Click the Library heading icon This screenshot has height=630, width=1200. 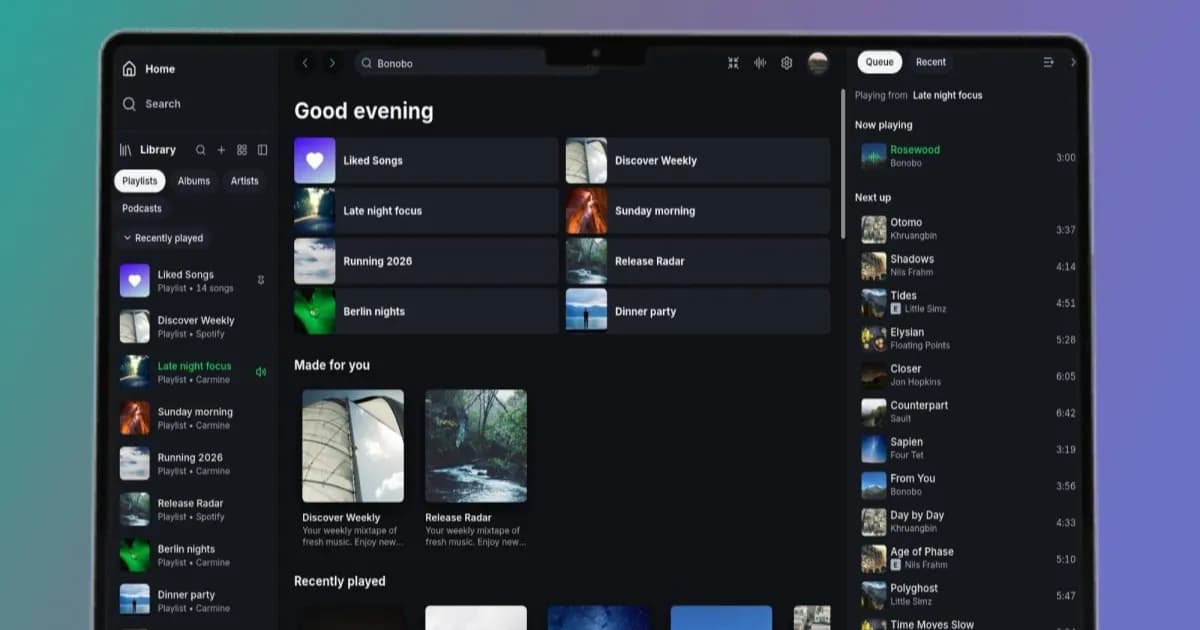pyautogui.click(x=125, y=150)
